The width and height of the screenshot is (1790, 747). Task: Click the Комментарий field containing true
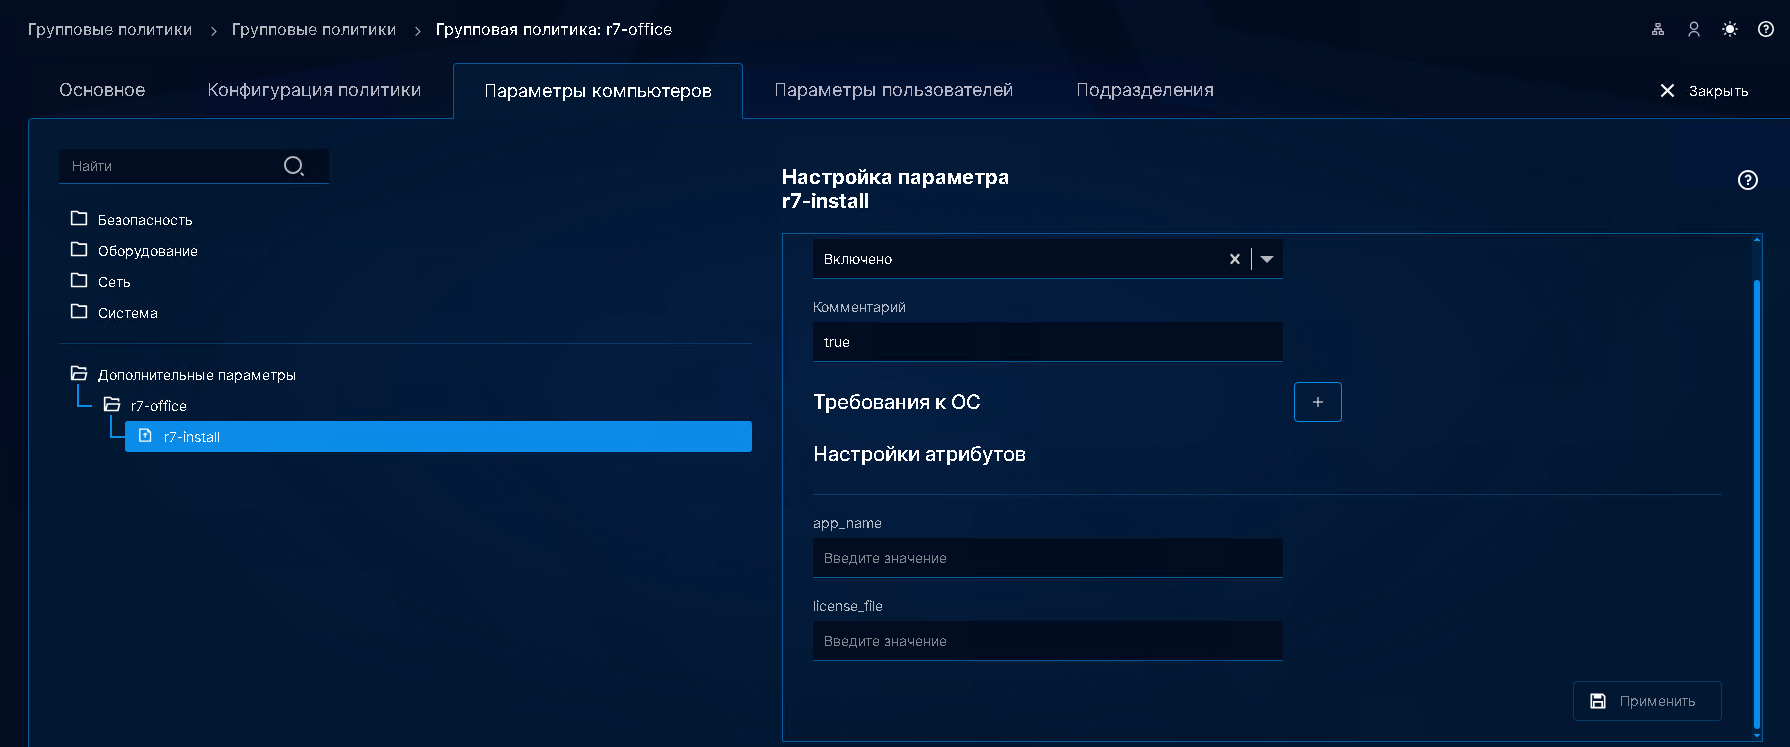click(1048, 342)
